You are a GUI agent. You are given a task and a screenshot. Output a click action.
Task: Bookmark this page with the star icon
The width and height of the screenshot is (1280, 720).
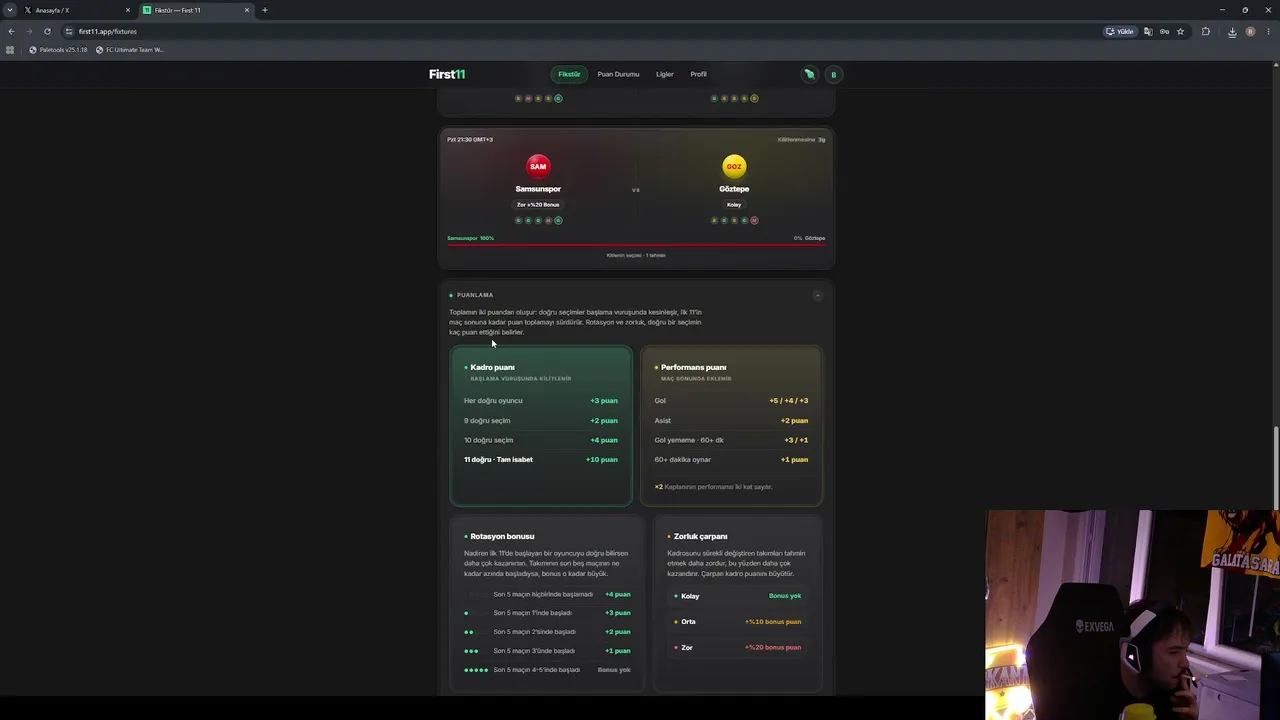click(1180, 31)
